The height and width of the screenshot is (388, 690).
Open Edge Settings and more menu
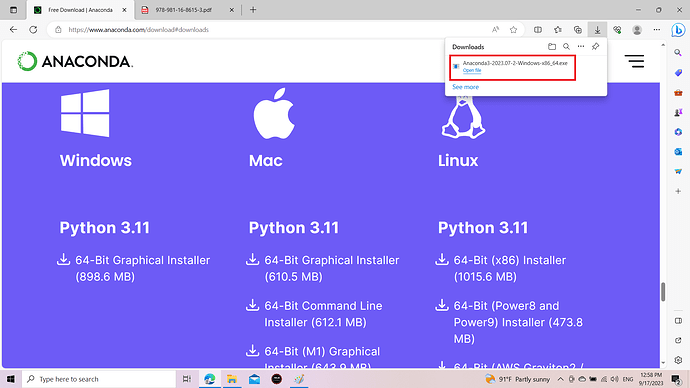point(657,29)
